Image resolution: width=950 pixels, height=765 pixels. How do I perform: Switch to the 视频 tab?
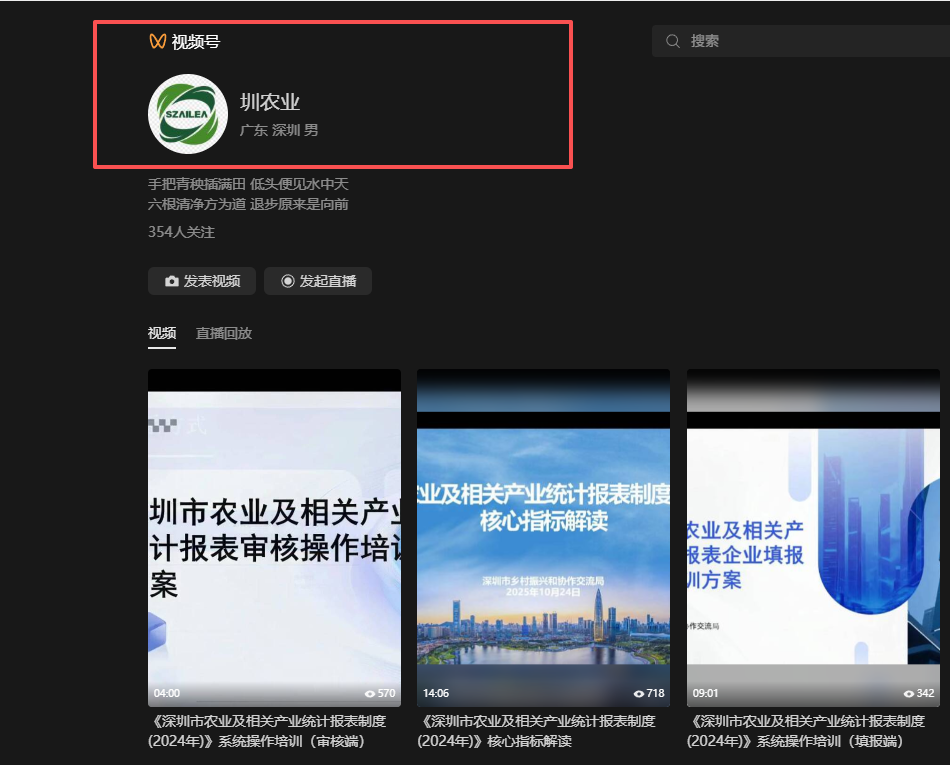pyautogui.click(x=162, y=333)
